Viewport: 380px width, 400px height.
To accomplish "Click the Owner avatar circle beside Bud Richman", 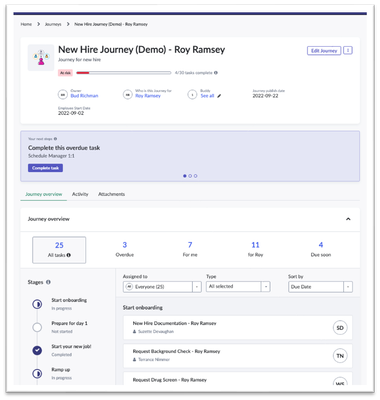I will click(63, 95).
